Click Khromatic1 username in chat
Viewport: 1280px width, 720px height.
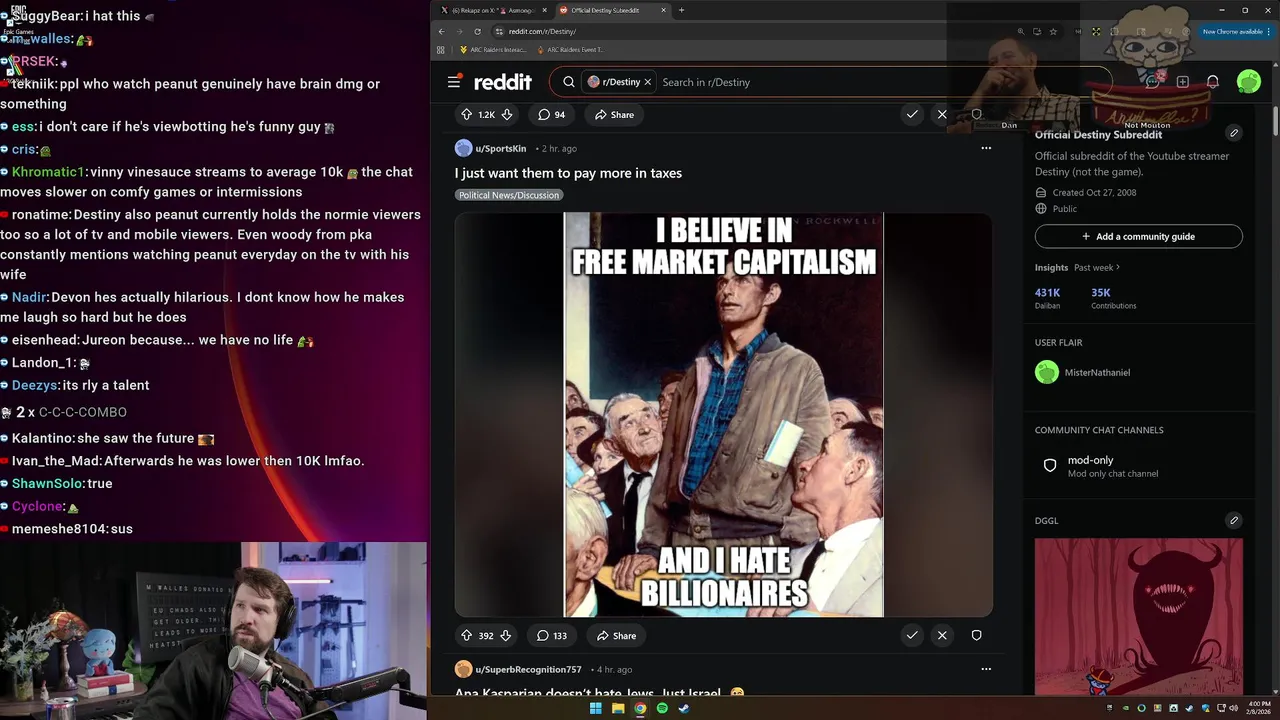click(x=49, y=172)
